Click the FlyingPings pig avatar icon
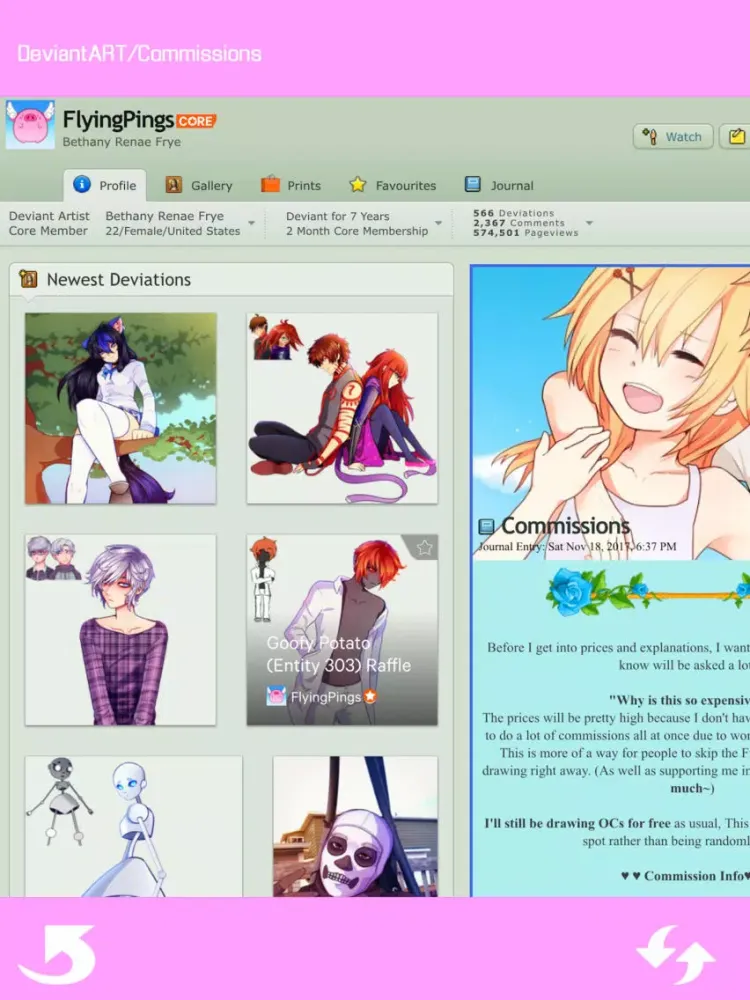The height and width of the screenshot is (1000, 750). click(30, 124)
